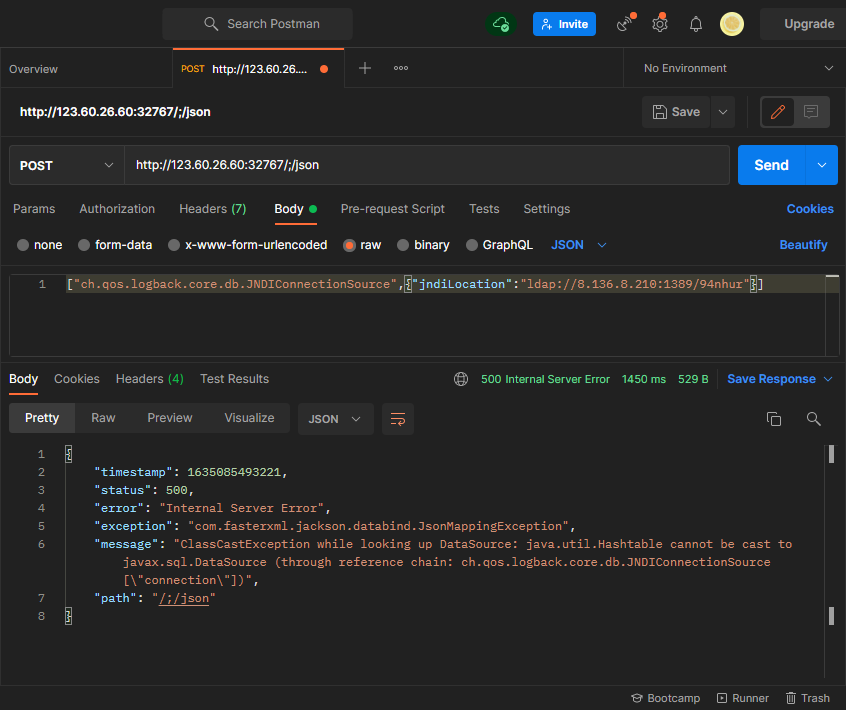The image size is (846, 710).
Task: Open the response JSON format dropdown
Action: click(335, 419)
